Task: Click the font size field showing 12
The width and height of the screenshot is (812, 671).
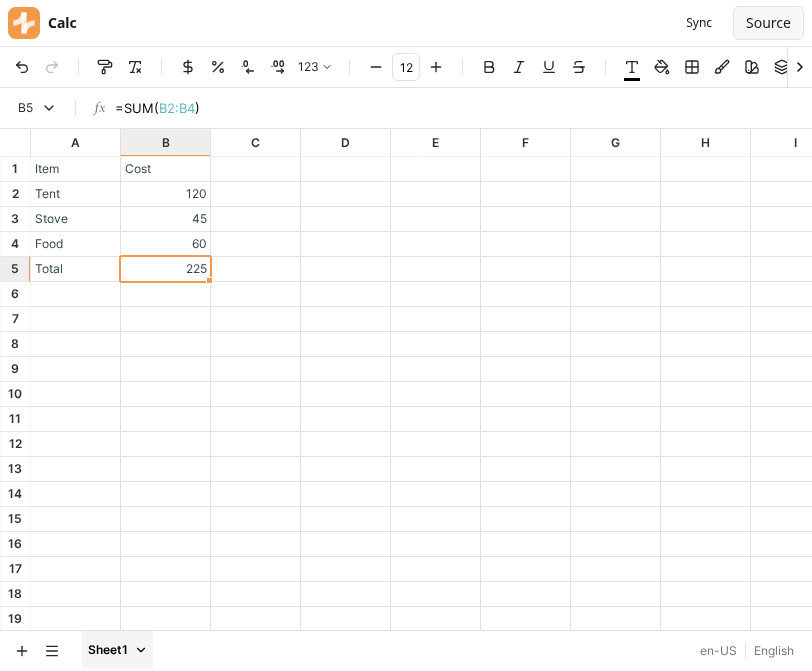Action: coord(406,67)
